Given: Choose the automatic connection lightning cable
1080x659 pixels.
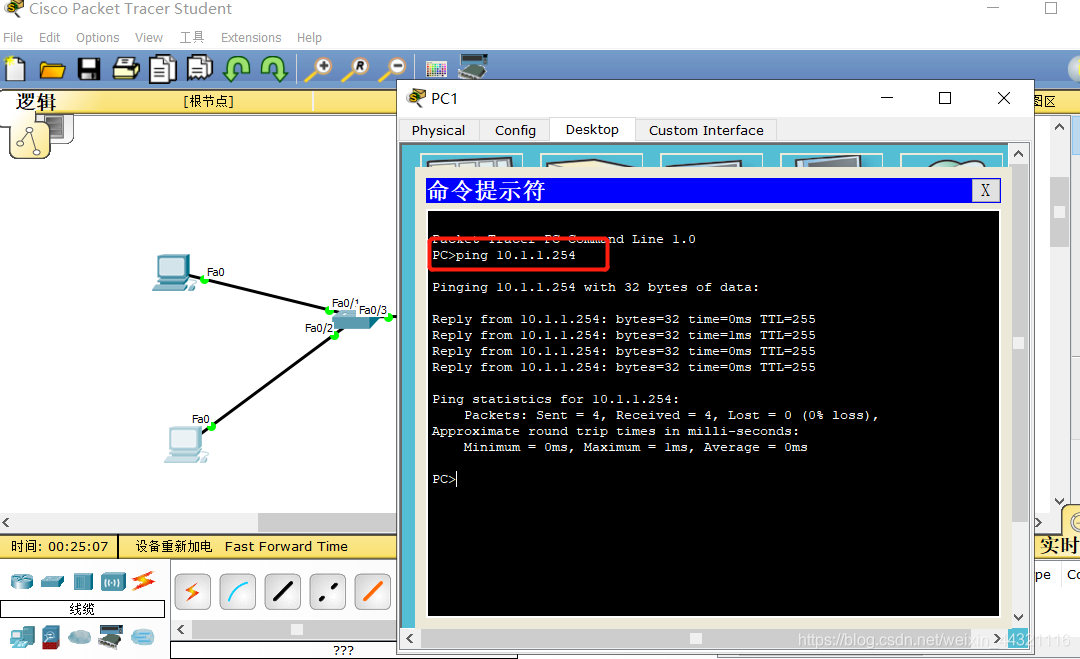Looking at the screenshot, I should click(x=192, y=592).
